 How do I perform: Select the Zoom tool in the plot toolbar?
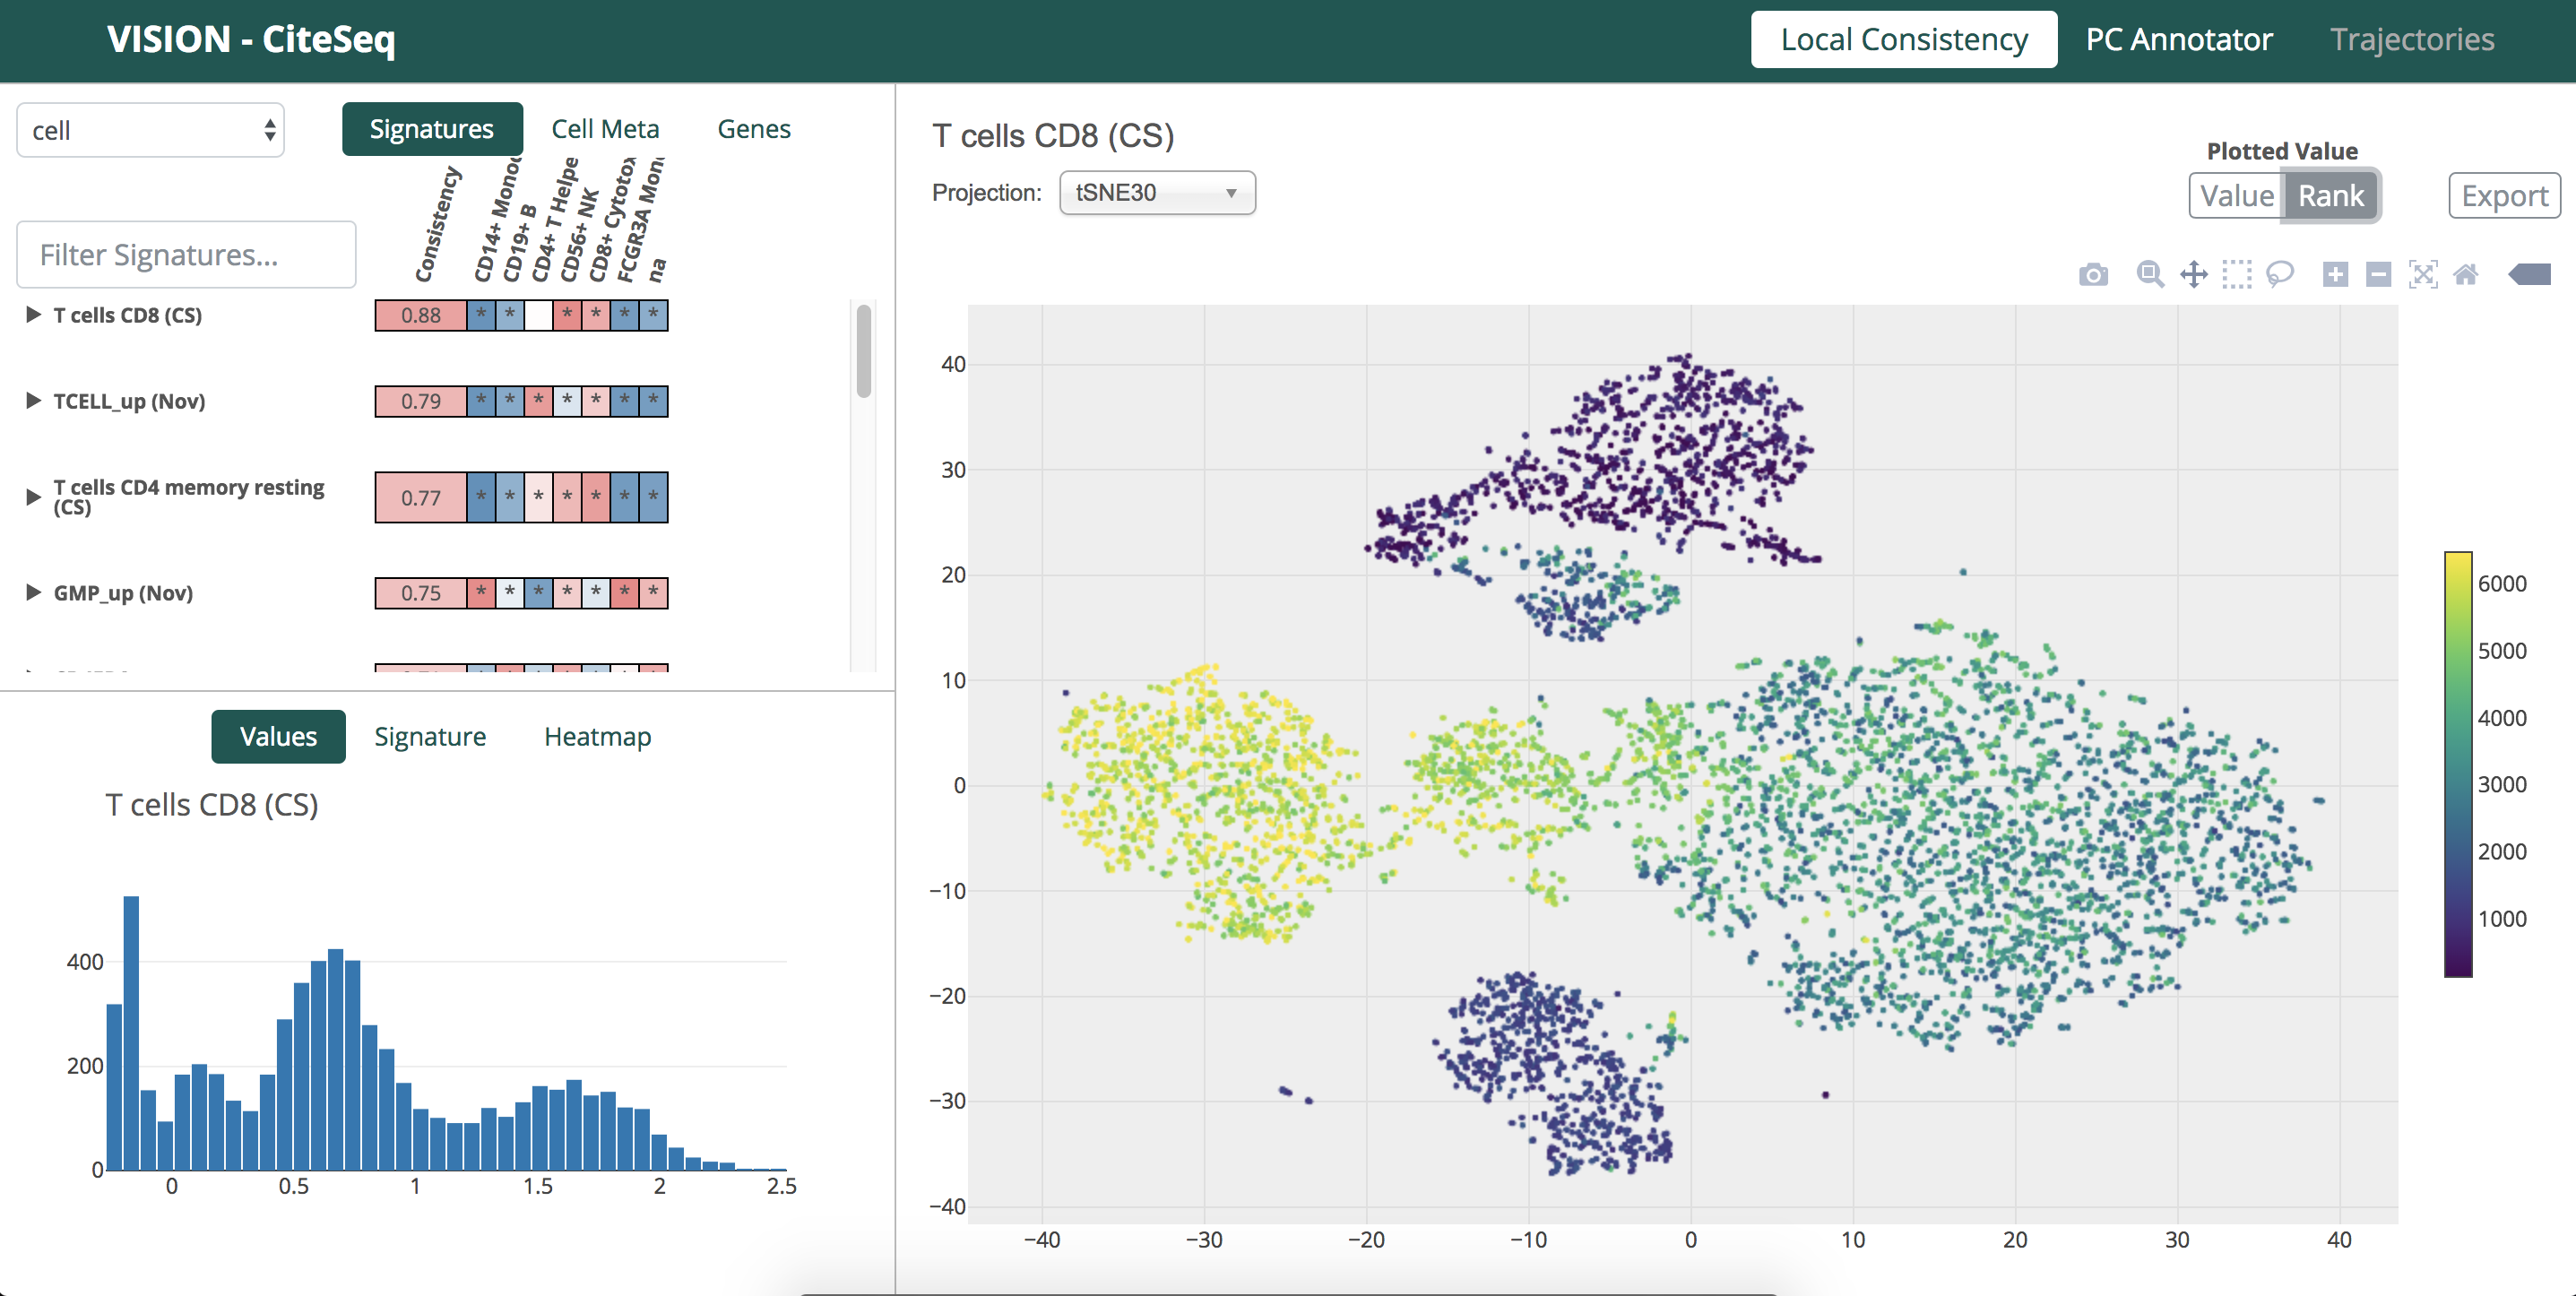(2149, 274)
